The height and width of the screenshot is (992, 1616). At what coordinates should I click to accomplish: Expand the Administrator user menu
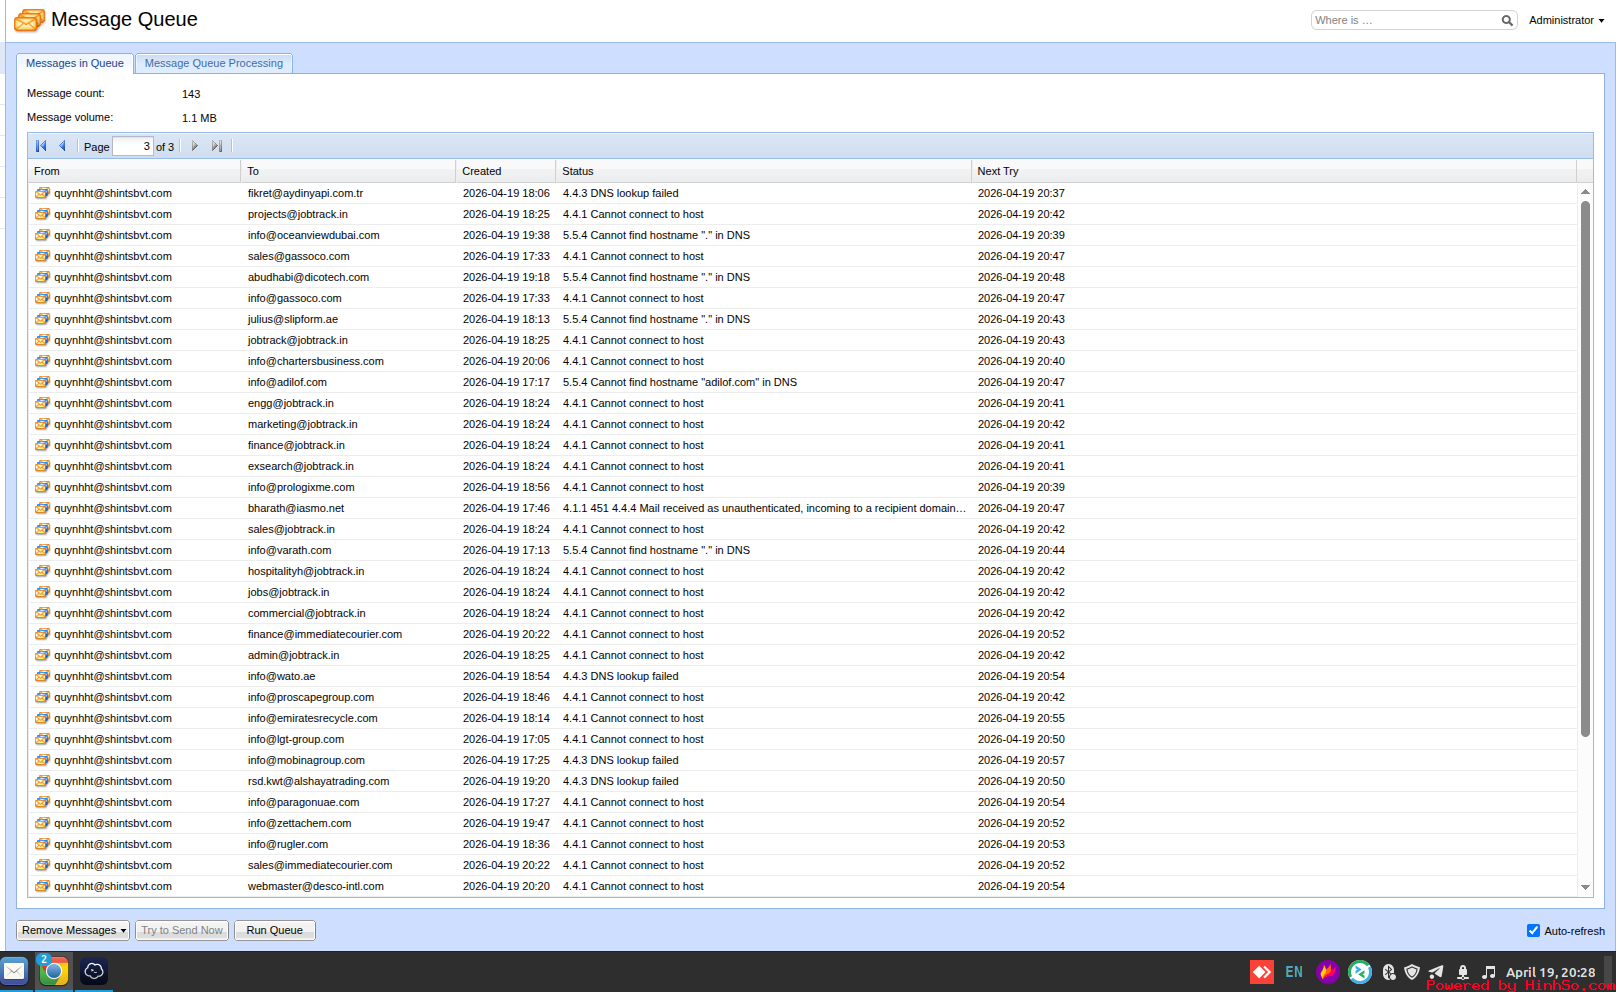pos(1565,20)
